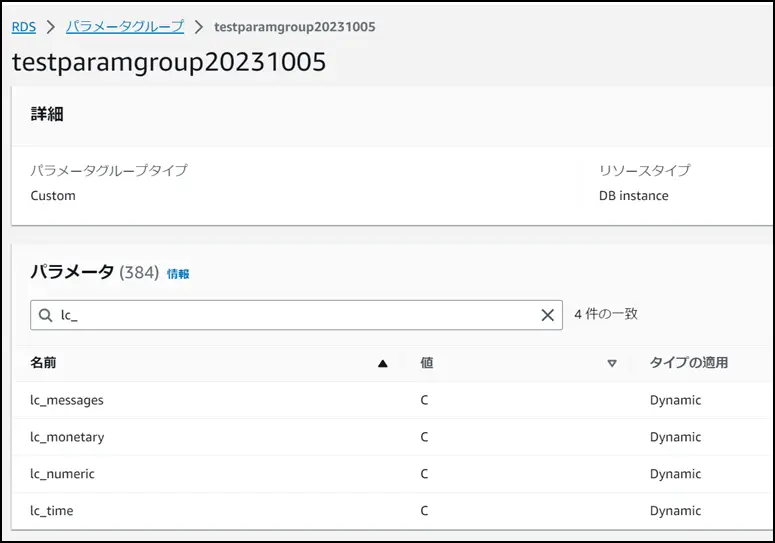Screen dimensions: 775x543
Task: Click the Dynamic value for lc_time
Action: tap(675, 511)
